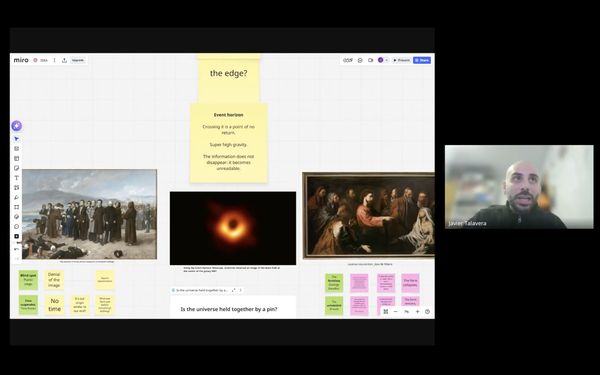
Task: Select the 'Event horizon' sticky note
Action: tap(229, 143)
